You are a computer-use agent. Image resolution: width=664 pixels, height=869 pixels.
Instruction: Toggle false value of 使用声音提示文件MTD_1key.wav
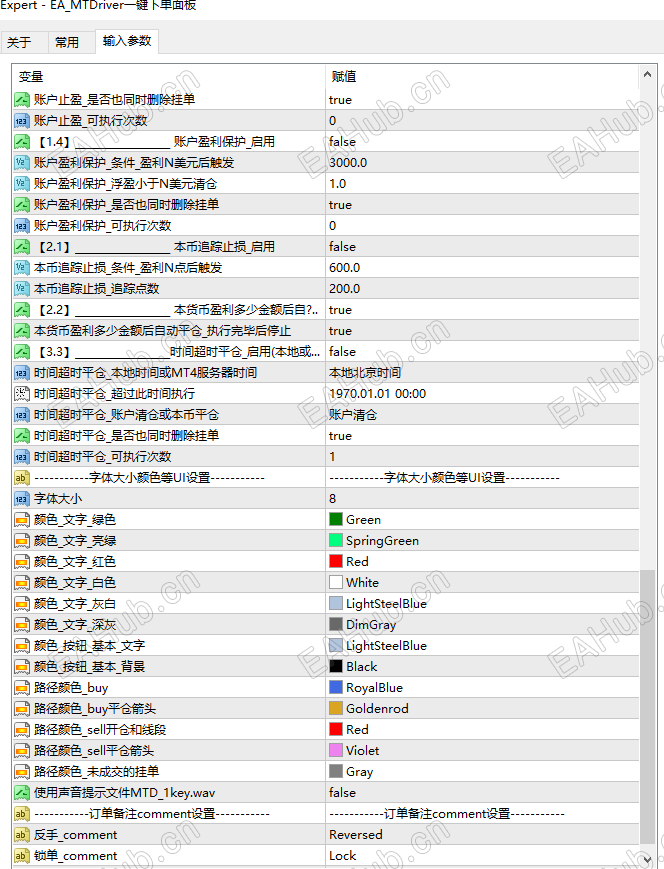(482, 793)
